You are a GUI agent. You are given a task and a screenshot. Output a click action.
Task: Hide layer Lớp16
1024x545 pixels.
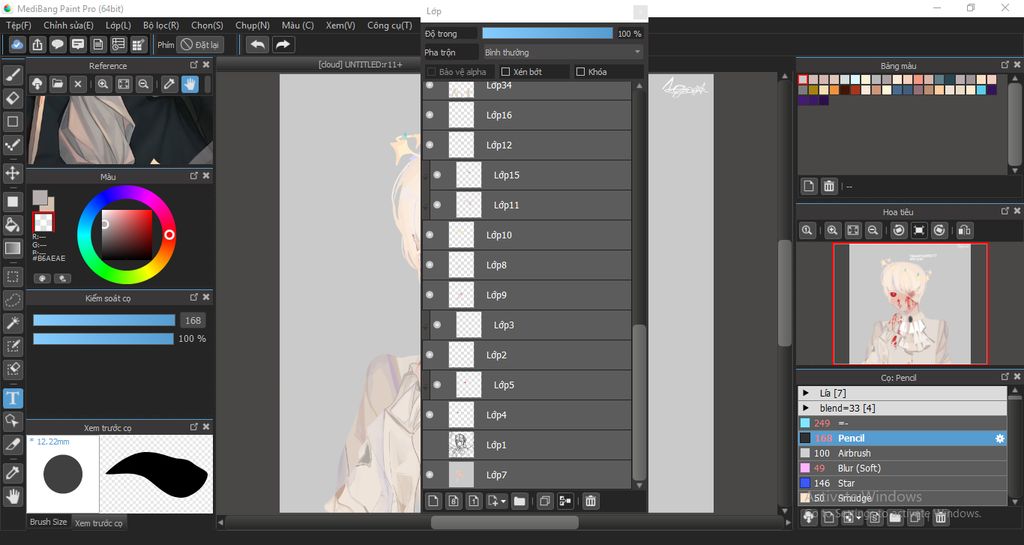pos(430,115)
